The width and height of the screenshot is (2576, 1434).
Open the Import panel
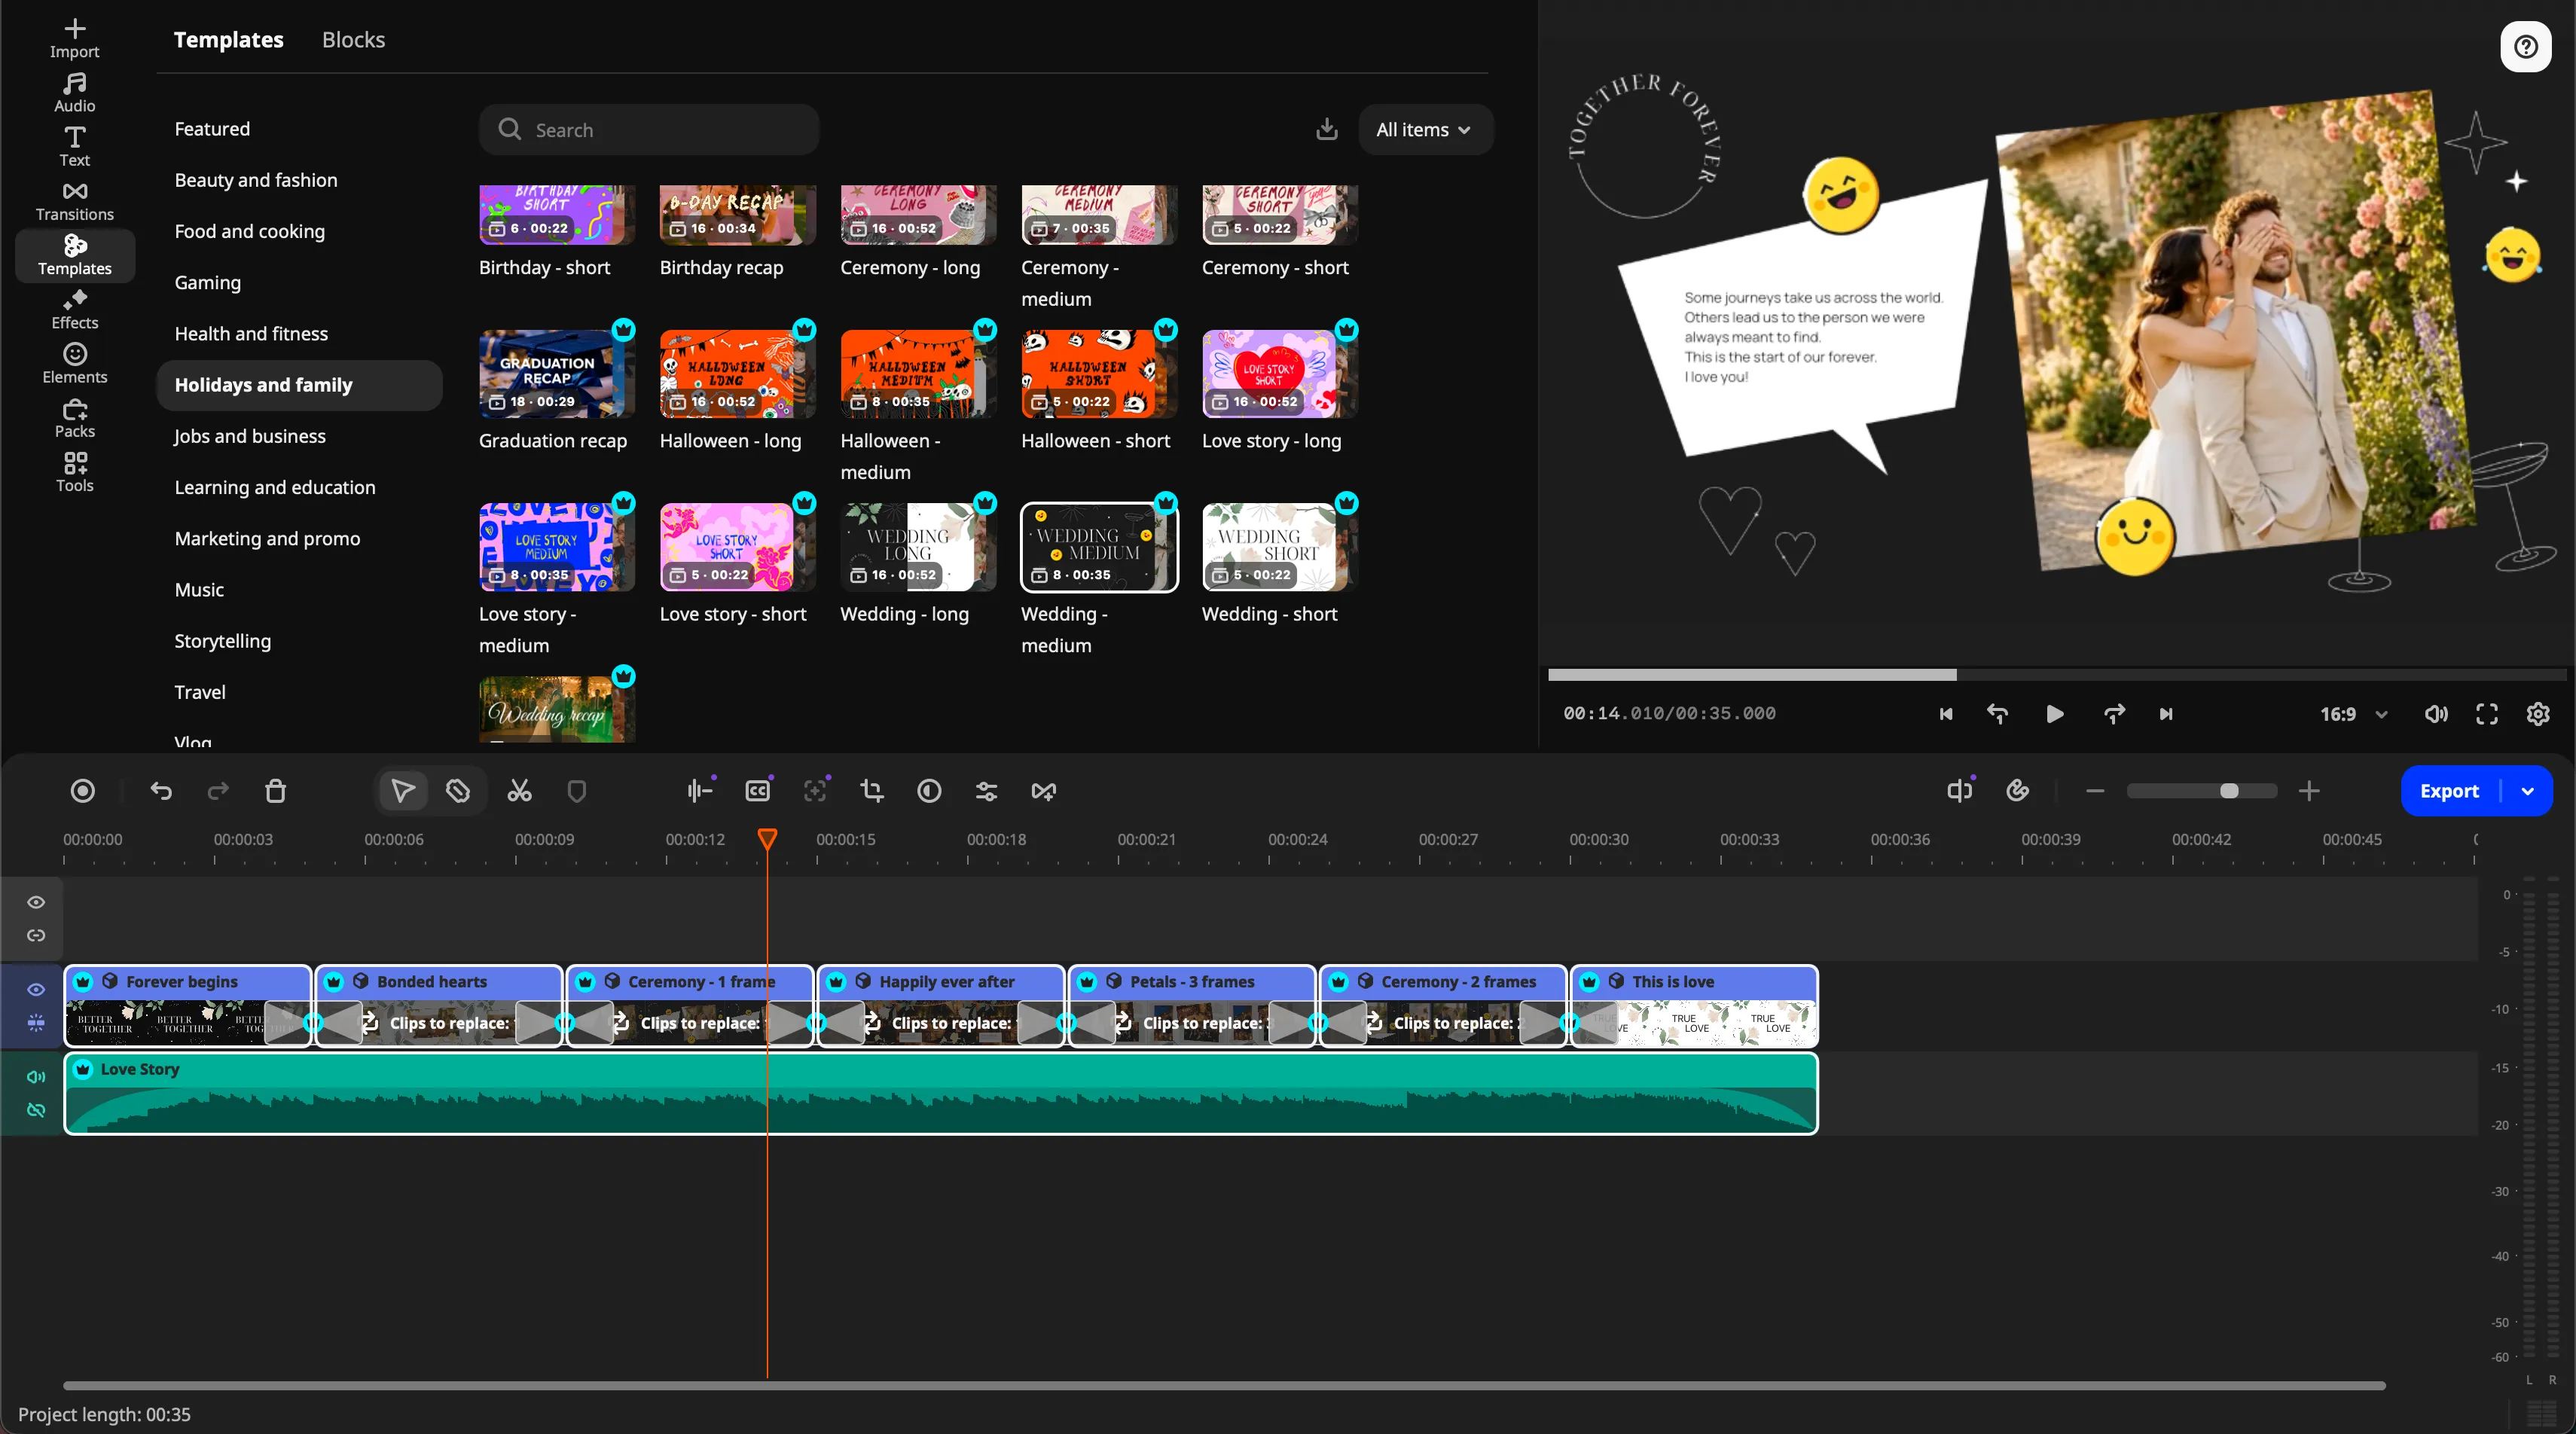point(74,38)
